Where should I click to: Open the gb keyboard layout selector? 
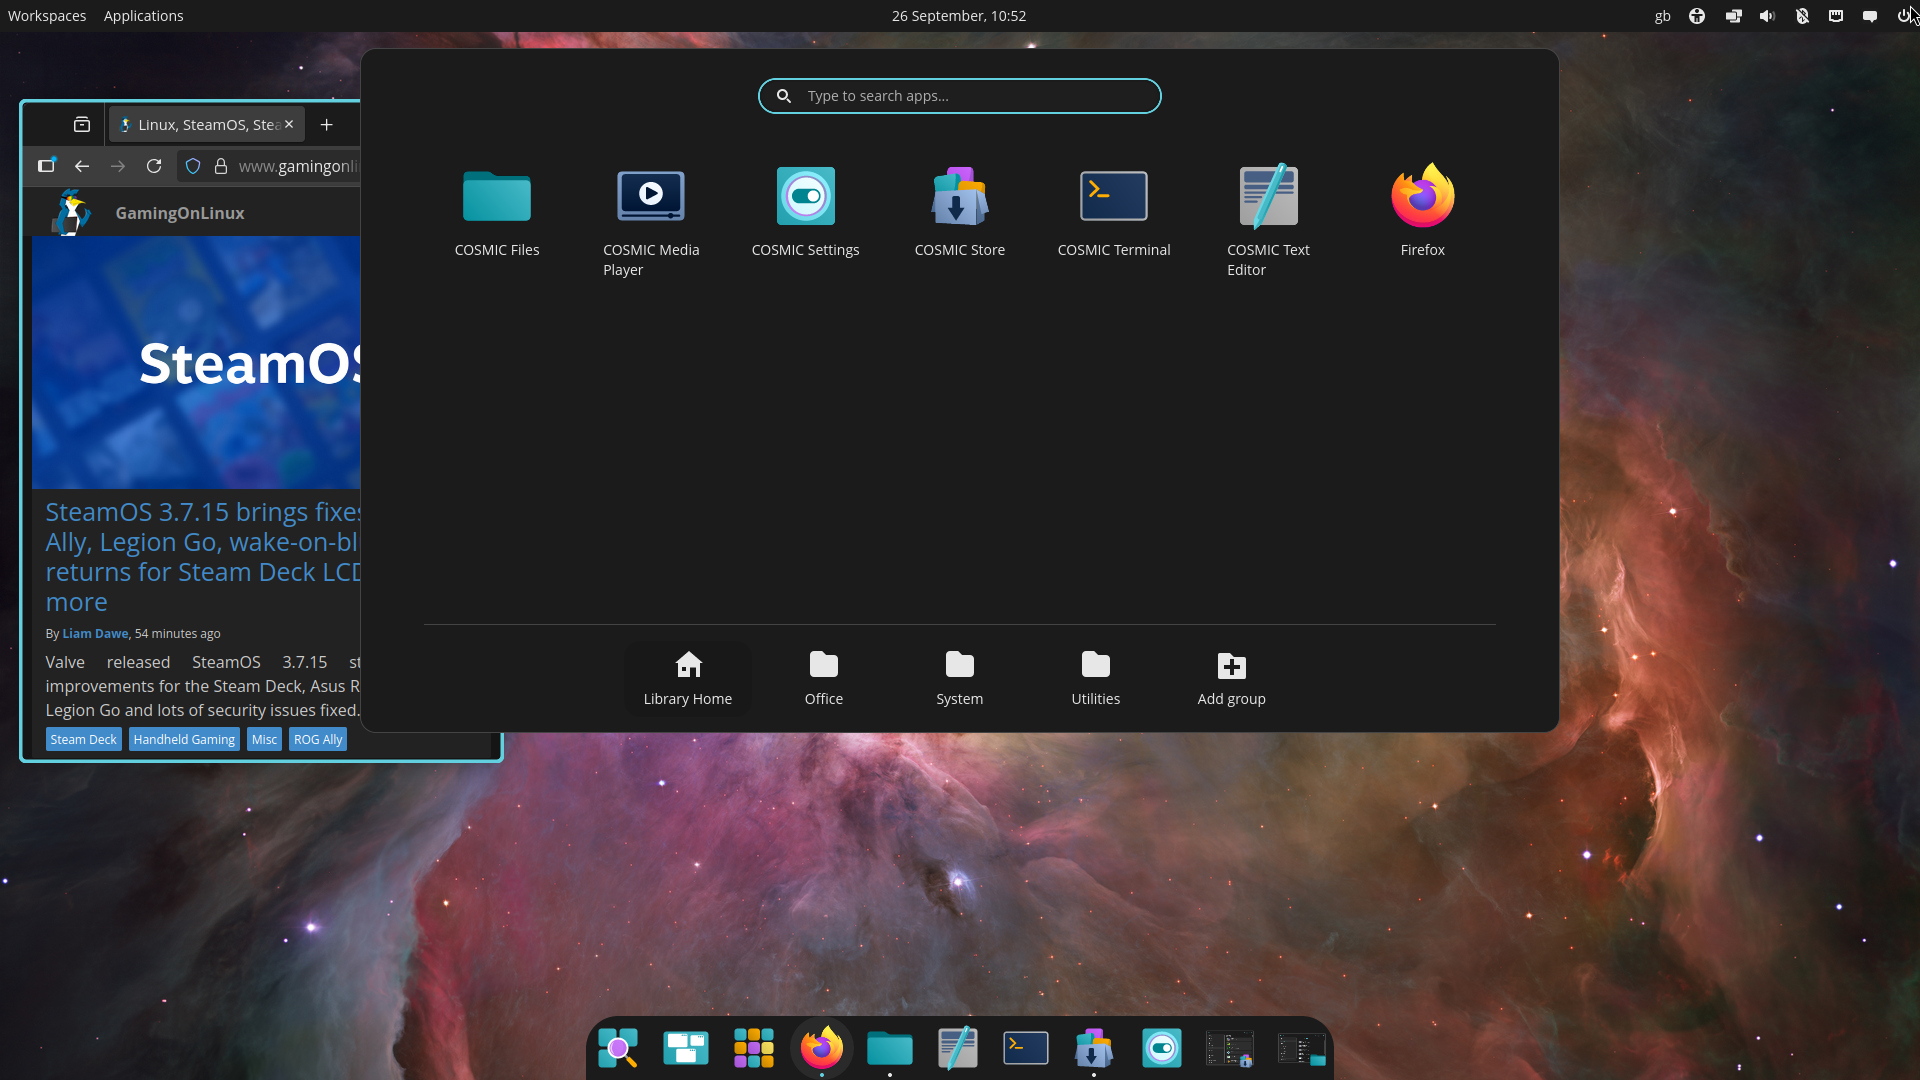1662,16
